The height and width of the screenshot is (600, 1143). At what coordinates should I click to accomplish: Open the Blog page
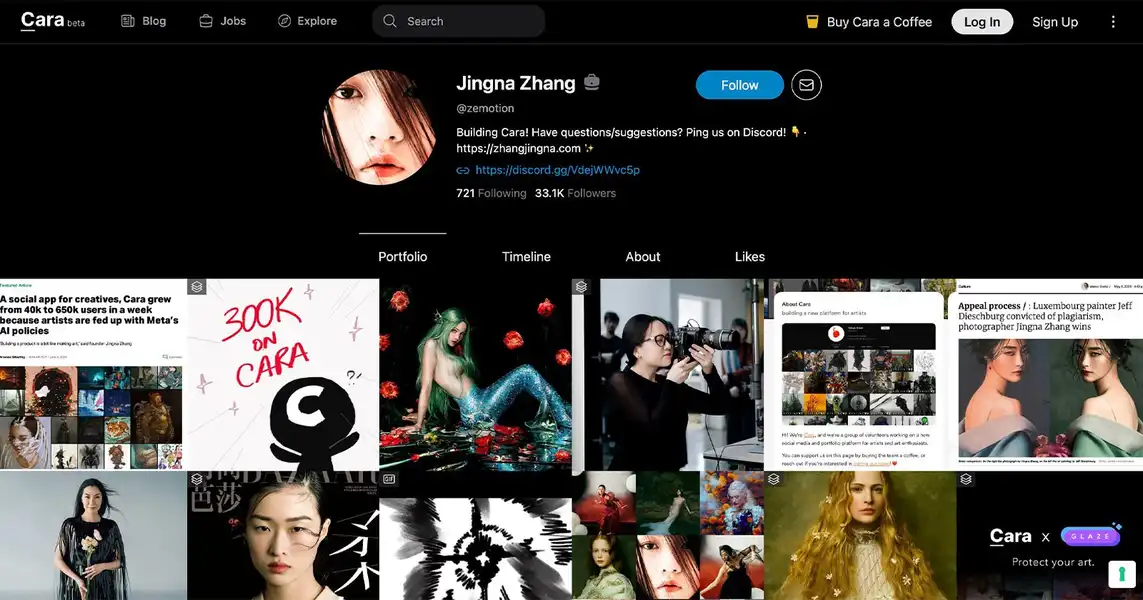(x=144, y=21)
